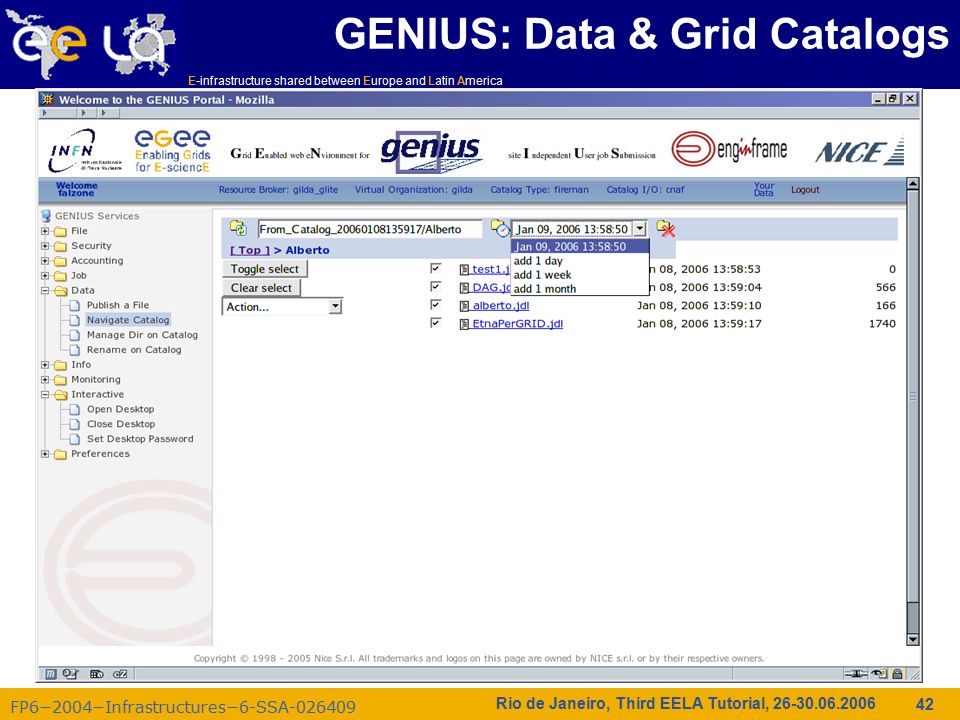Click the security padlock icon in status bar
The height and width of the screenshot is (720, 960).
[898, 674]
